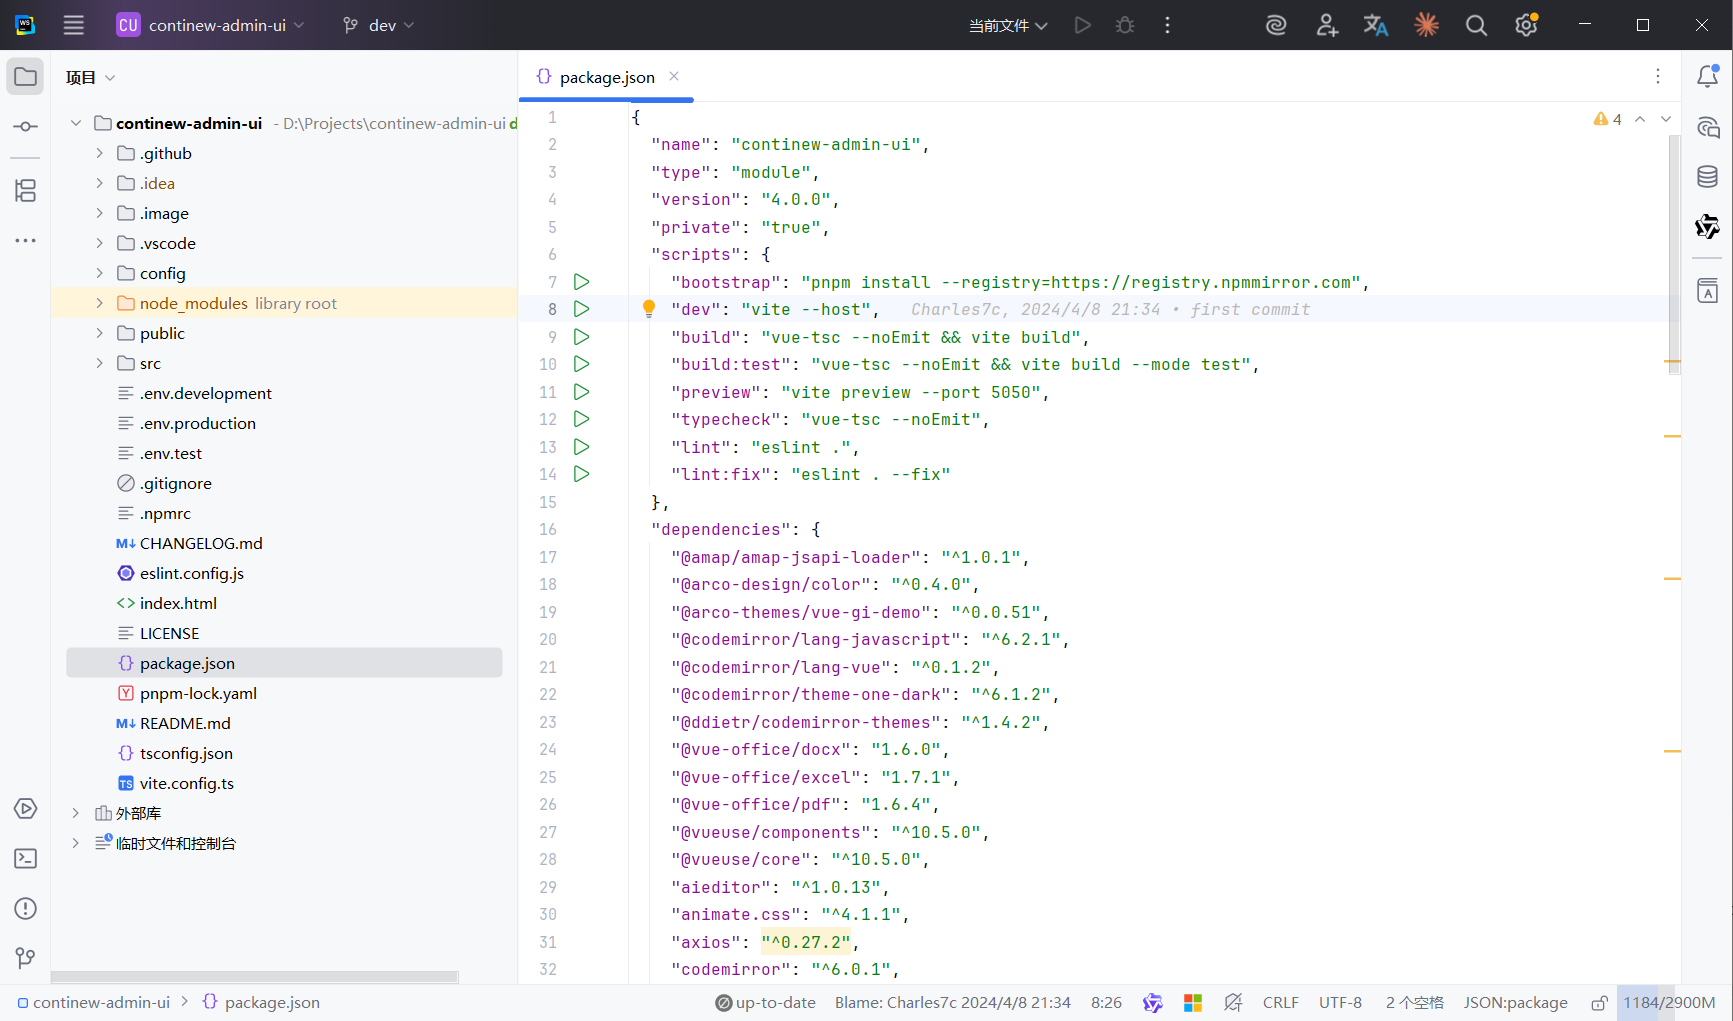This screenshot has height=1021, width=1733.
Task: Open the Structure tool window
Action: [x=25, y=190]
